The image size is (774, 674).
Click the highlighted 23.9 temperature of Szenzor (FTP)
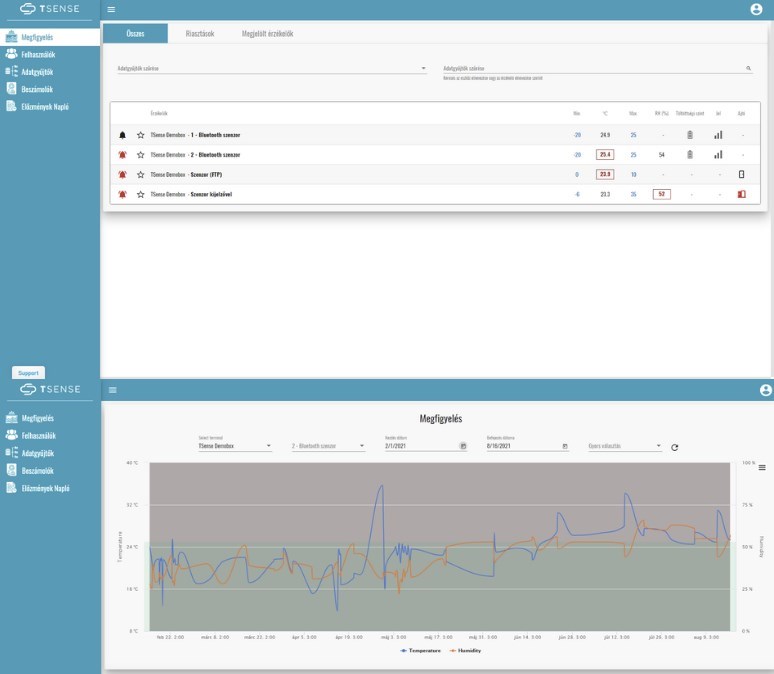[605, 174]
